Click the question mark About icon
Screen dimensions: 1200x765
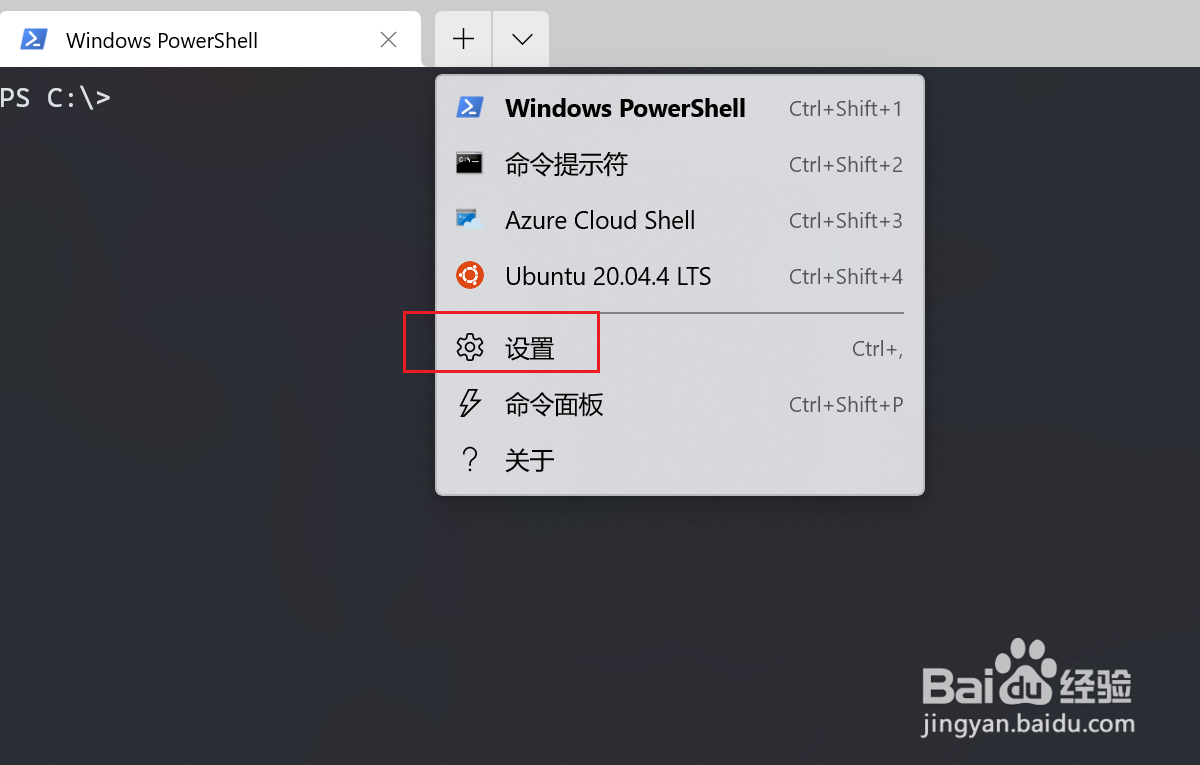click(x=469, y=460)
